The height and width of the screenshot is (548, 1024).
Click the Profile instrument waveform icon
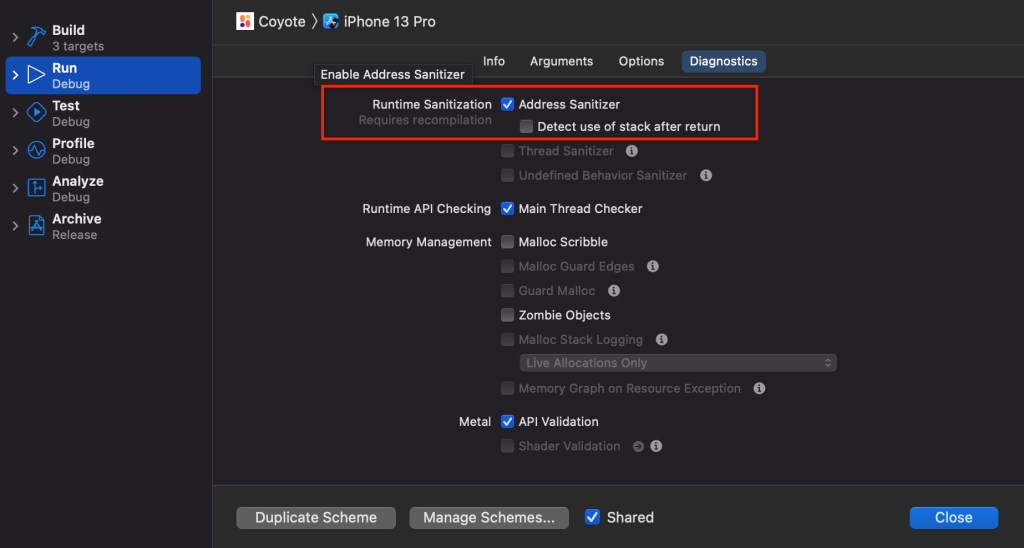pos(36,151)
